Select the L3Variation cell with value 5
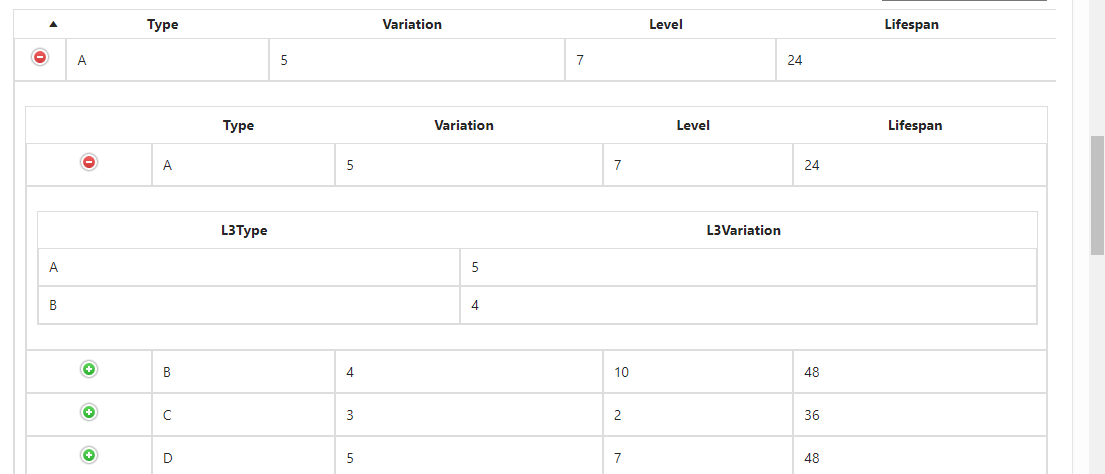The width and height of the screenshot is (1105, 474). (x=748, y=268)
